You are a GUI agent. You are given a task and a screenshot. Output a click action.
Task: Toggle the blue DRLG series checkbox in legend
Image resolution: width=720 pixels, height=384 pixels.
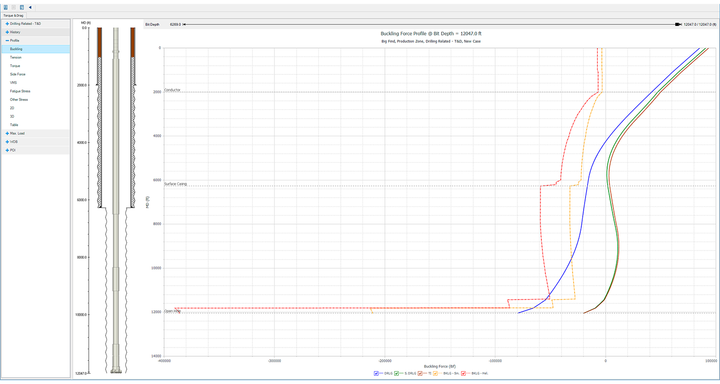[x=377, y=373]
